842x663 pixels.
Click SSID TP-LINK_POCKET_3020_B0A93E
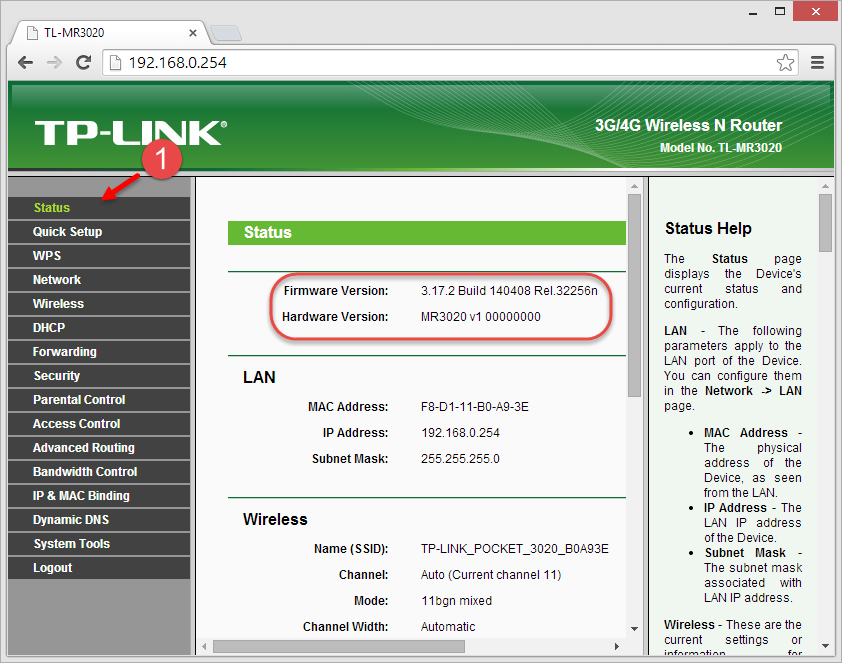pos(514,549)
